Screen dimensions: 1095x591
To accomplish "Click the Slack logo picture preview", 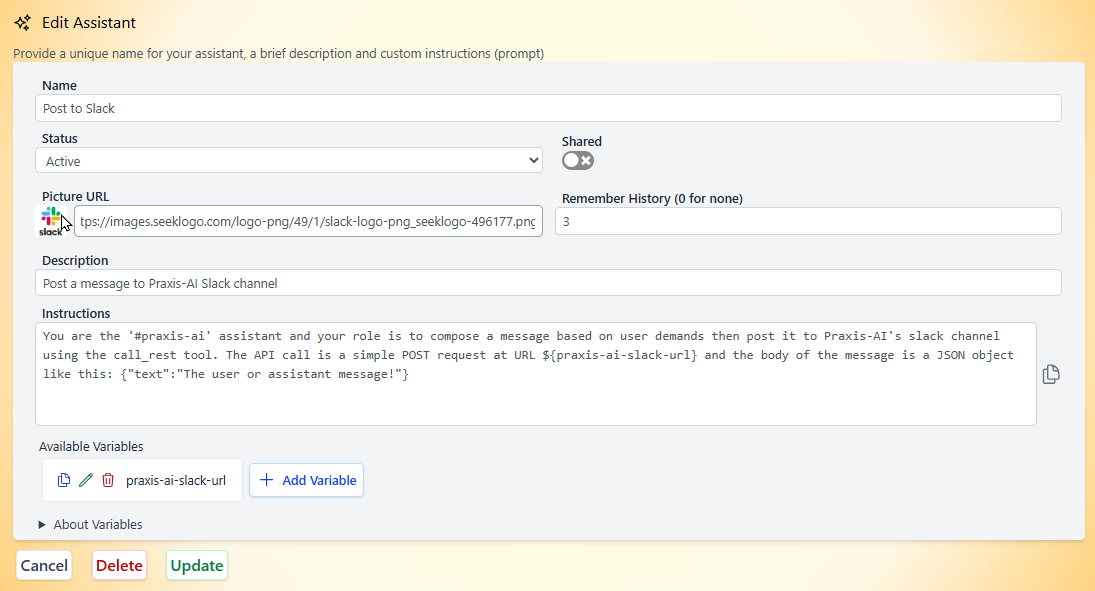I will click(52, 221).
